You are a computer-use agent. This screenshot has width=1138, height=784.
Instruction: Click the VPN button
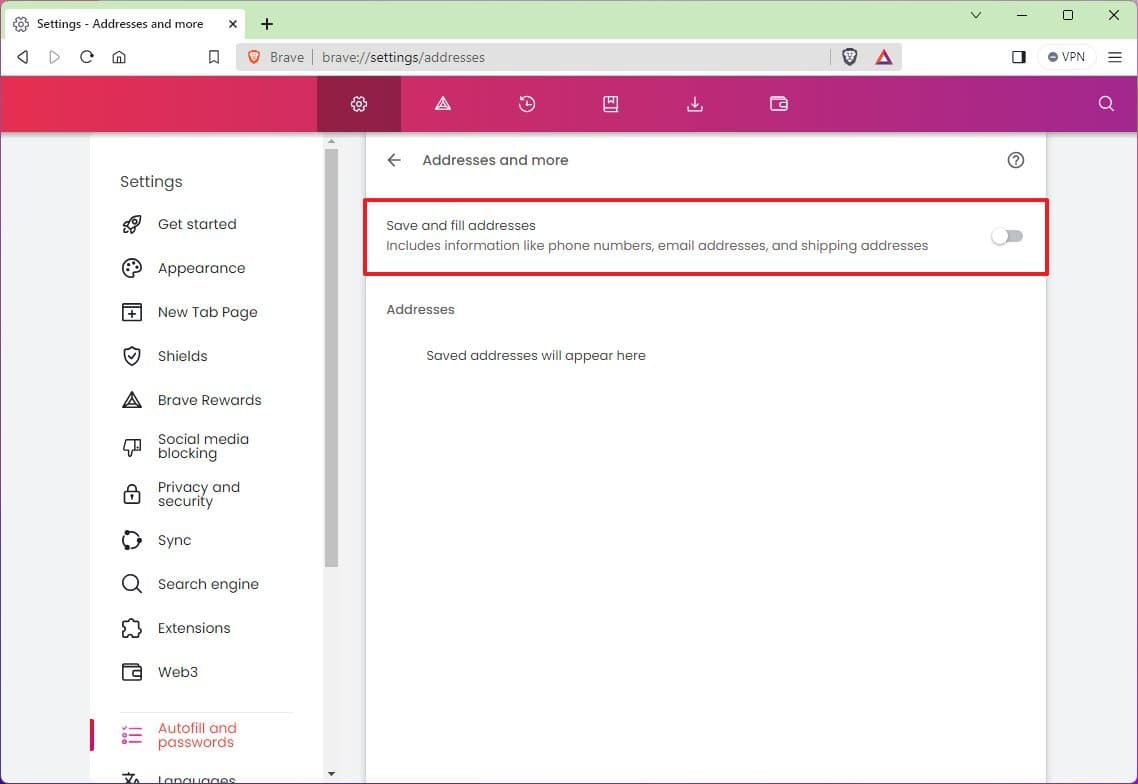[x=1067, y=57]
